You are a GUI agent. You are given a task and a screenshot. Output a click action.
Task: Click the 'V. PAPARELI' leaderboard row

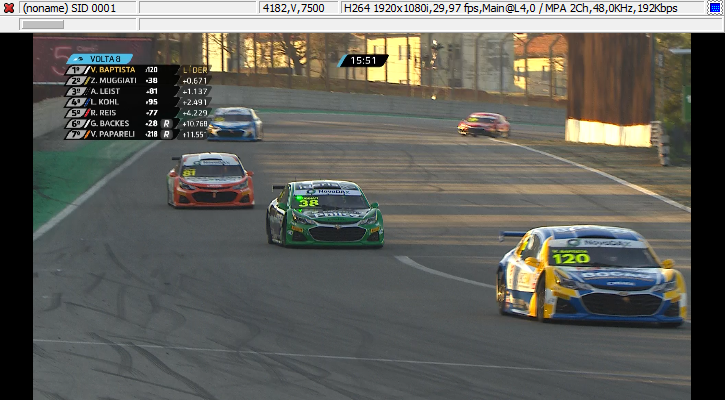[x=138, y=134]
